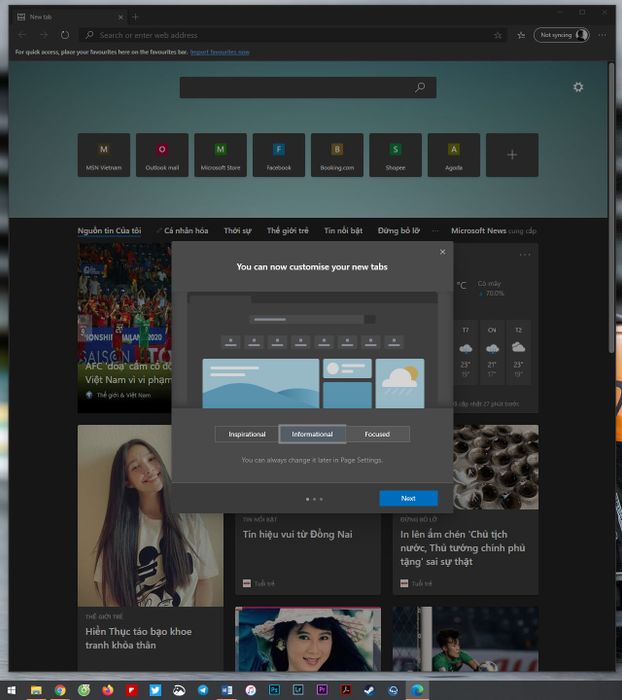Open the Shopee quick link tile

point(395,155)
